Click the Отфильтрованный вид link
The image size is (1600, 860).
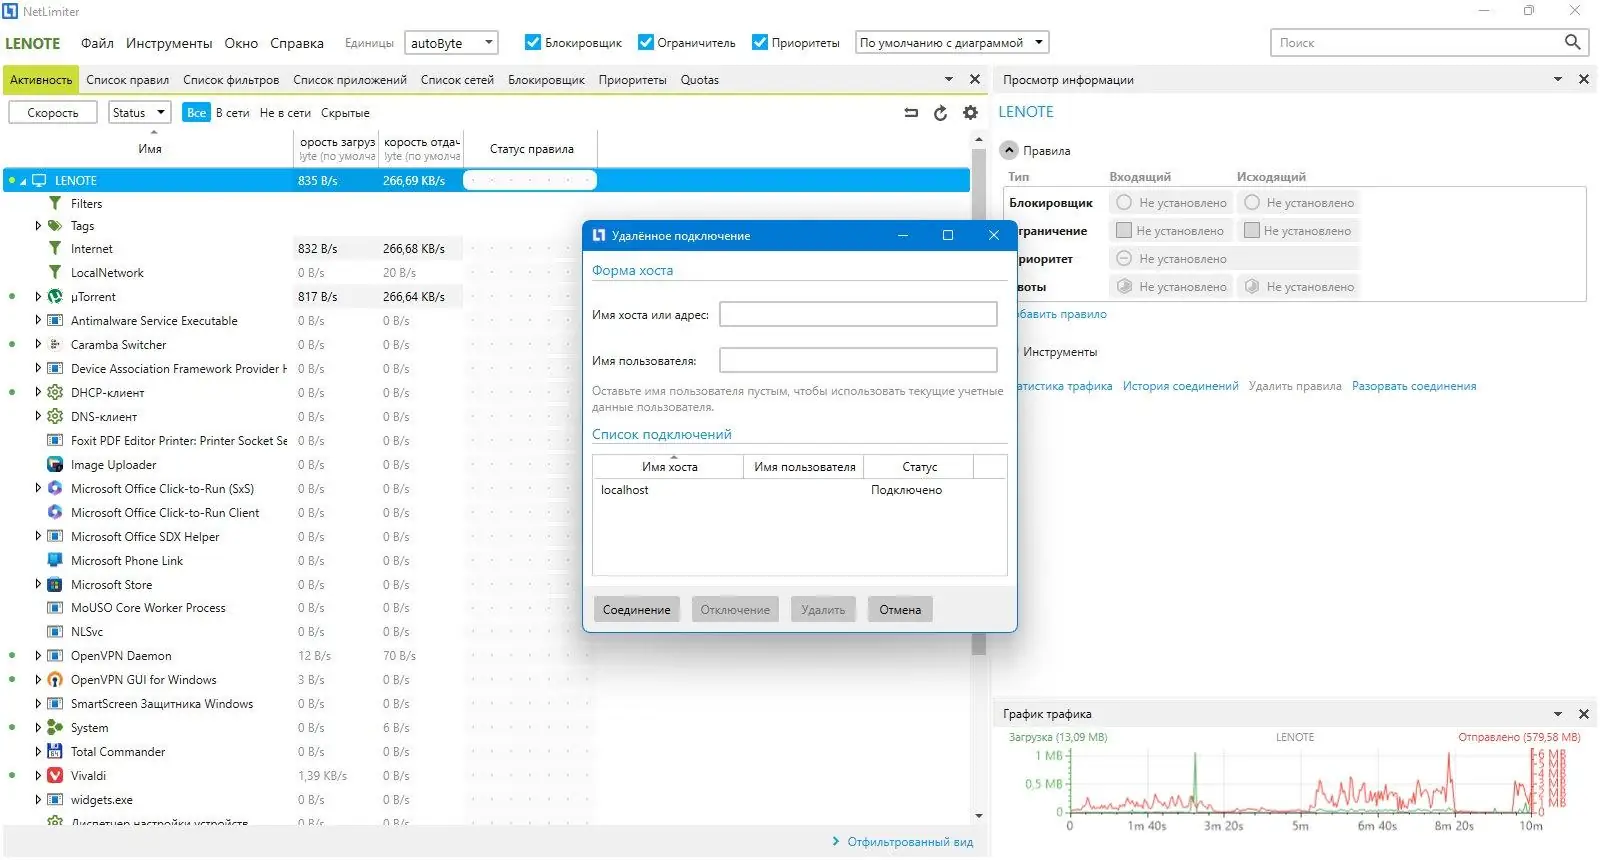[x=910, y=842]
